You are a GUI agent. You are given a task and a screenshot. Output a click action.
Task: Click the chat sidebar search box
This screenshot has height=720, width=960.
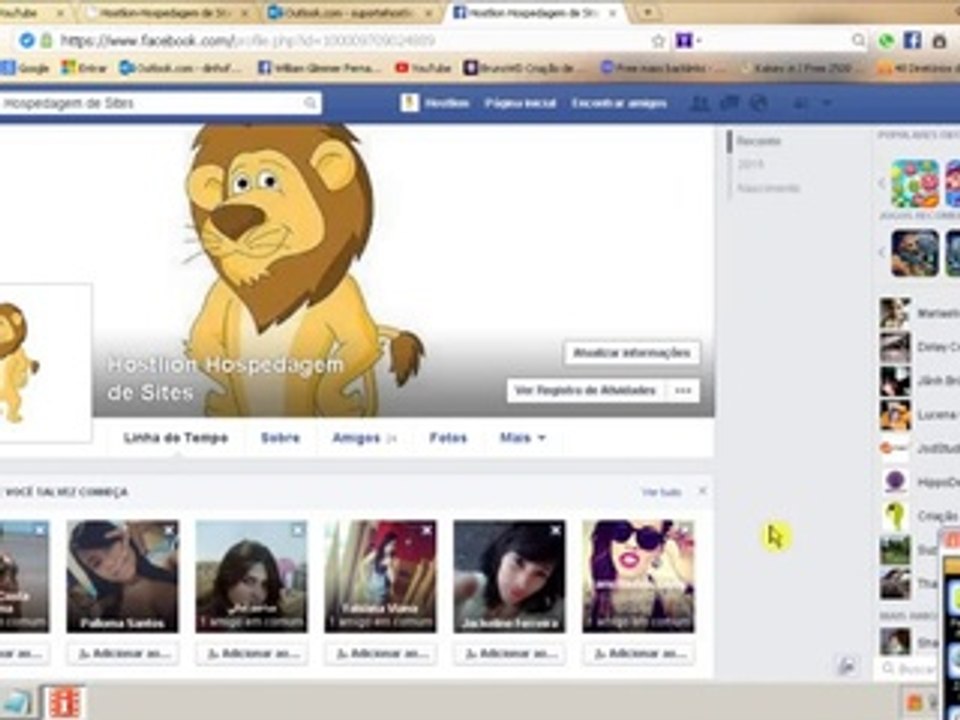pos(909,669)
